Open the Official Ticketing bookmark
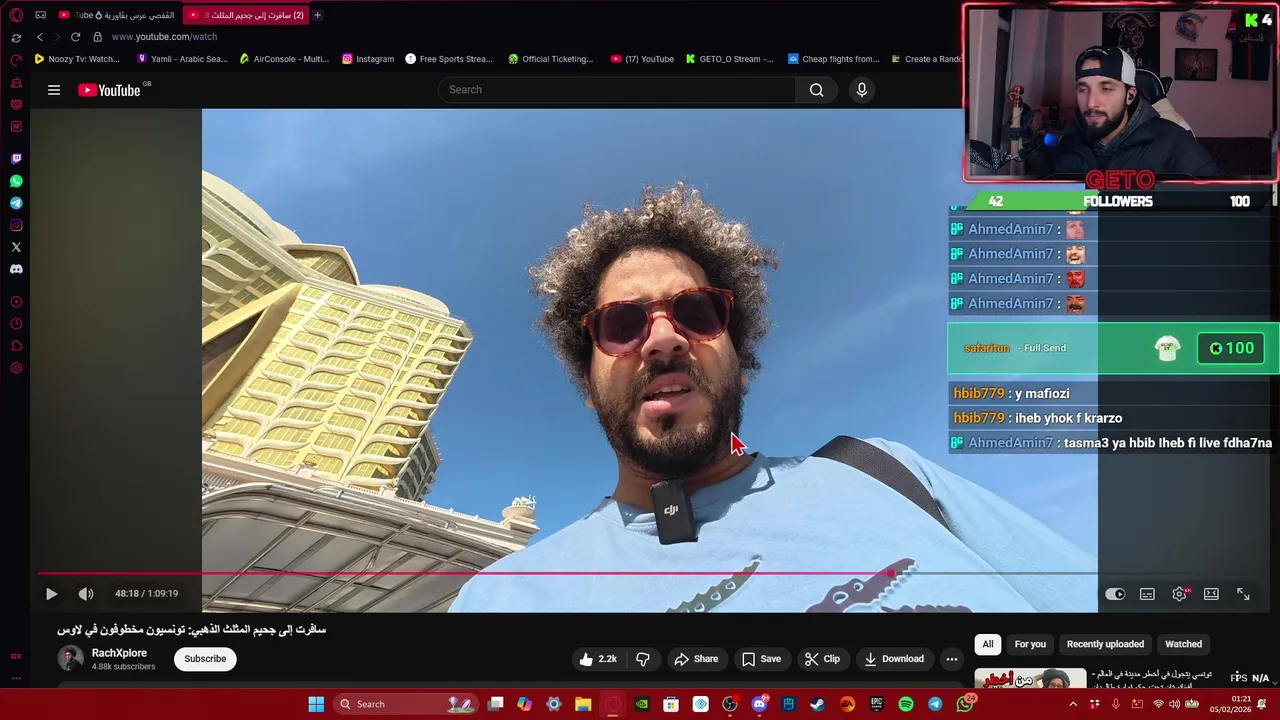 (551, 59)
